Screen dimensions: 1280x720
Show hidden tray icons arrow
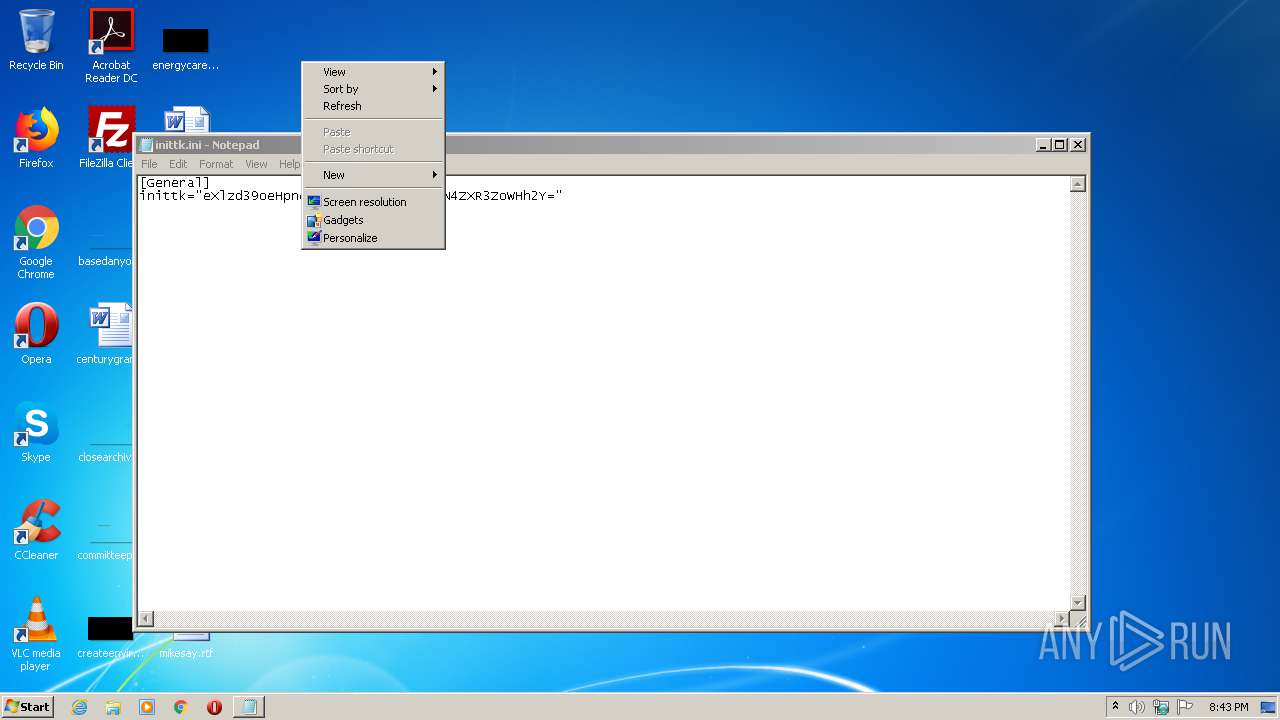click(1115, 707)
